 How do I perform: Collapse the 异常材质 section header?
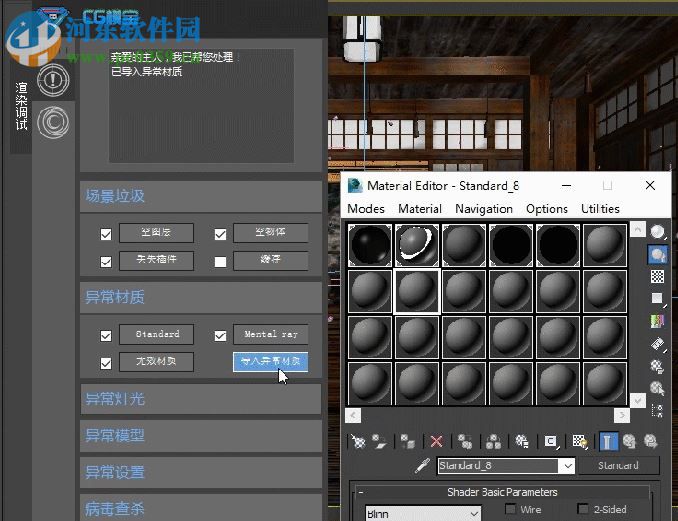coord(201,297)
